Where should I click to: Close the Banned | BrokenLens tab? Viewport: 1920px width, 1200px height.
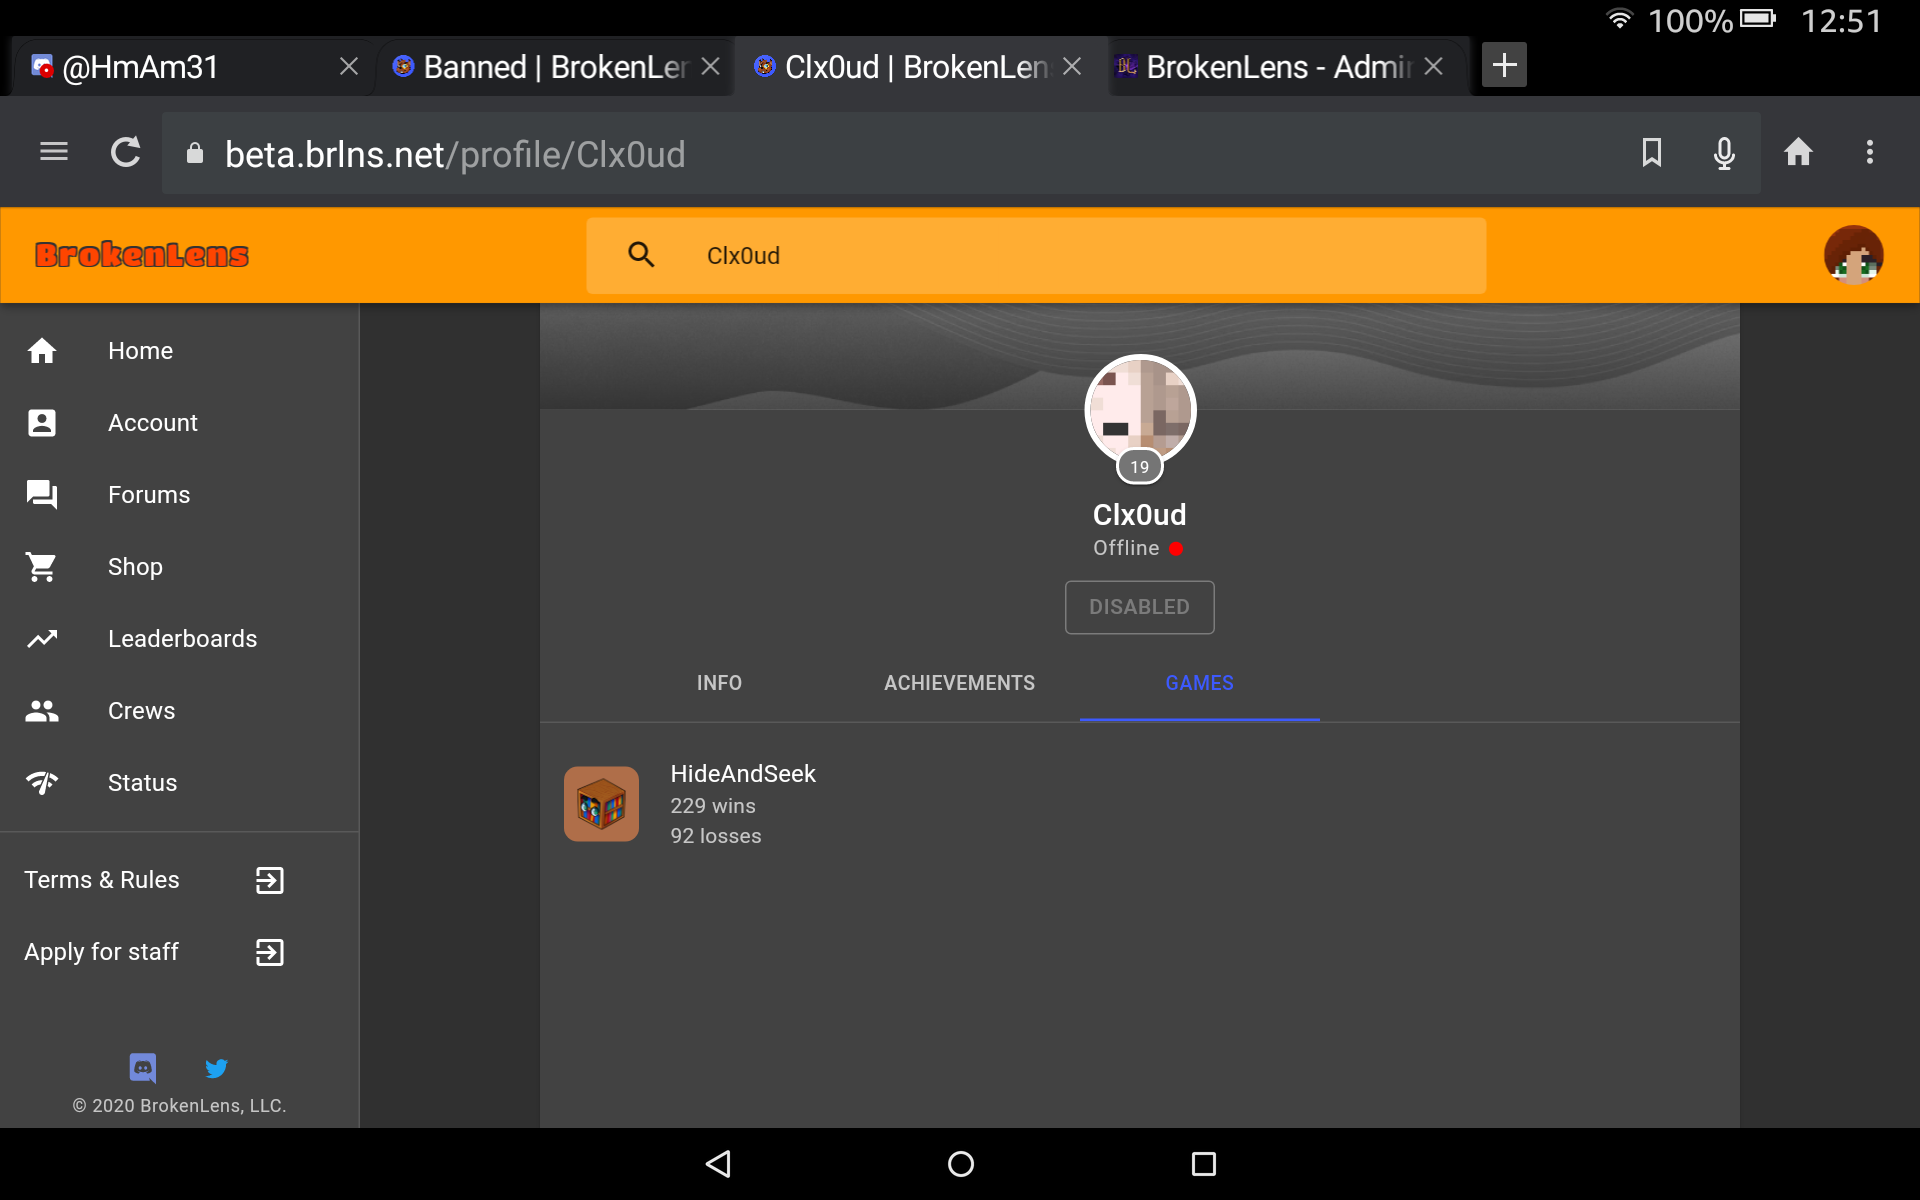point(711,67)
